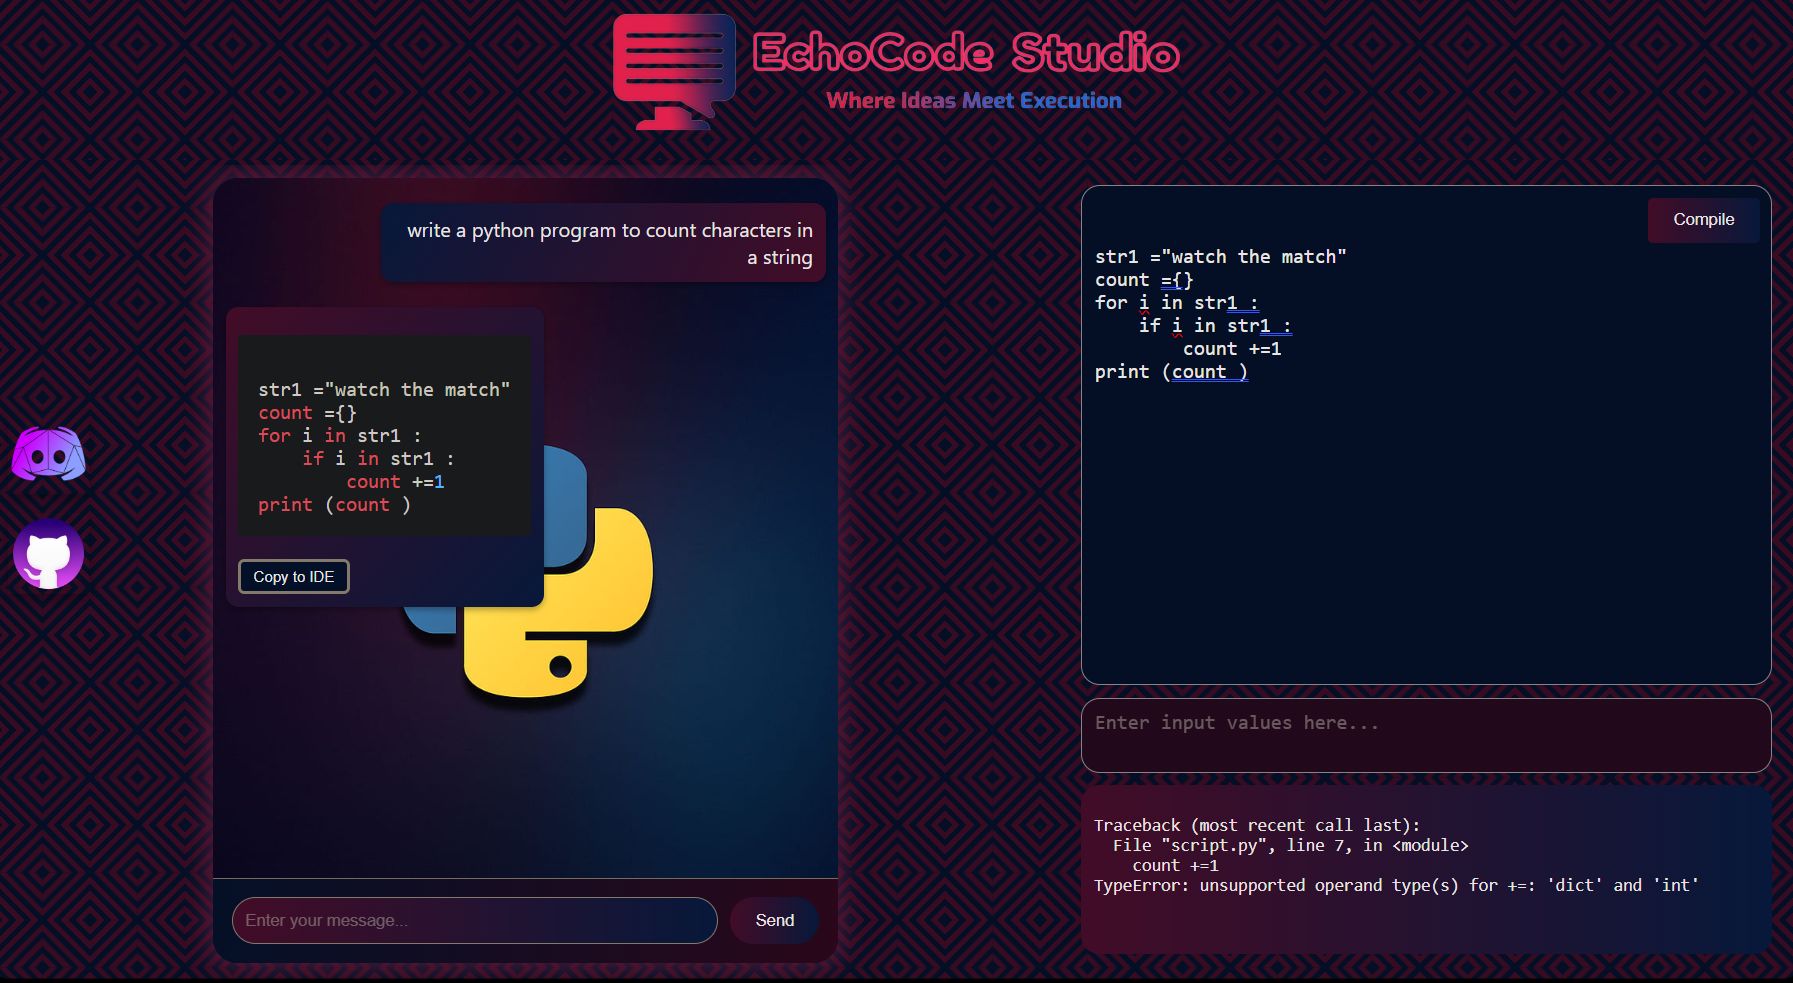Click the EchoCode Studio monitor logo

674,72
